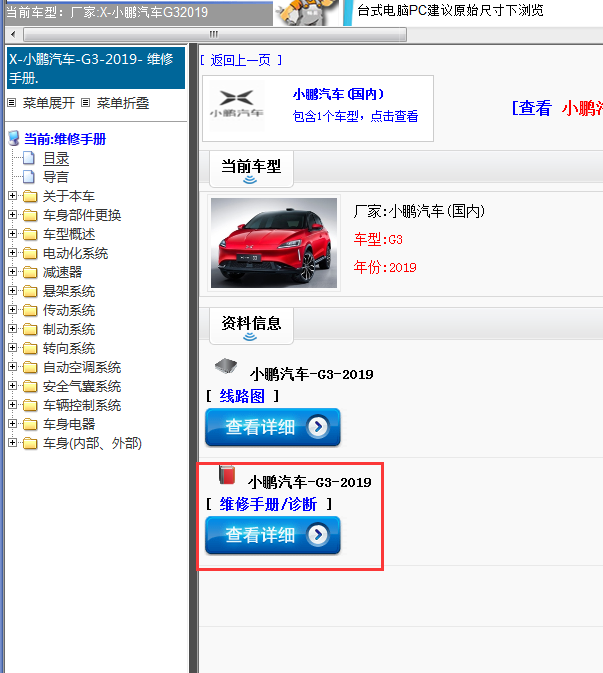Click the 车身部件更换 folder icon

coord(30,215)
